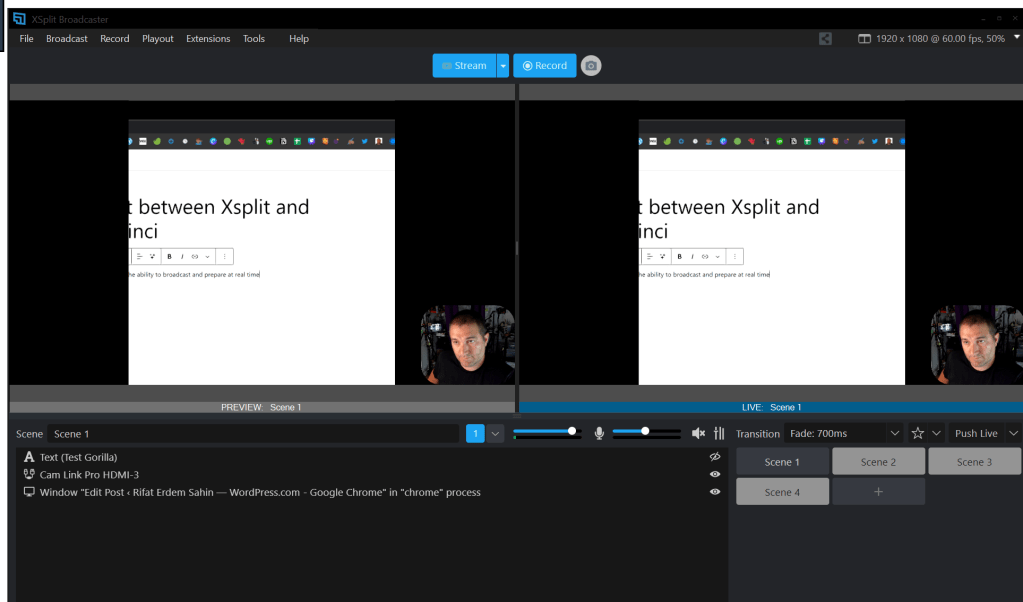Viewport: 1023px width, 602px height.
Task: Expand the dropdown next to scene number
Action: 495,434
